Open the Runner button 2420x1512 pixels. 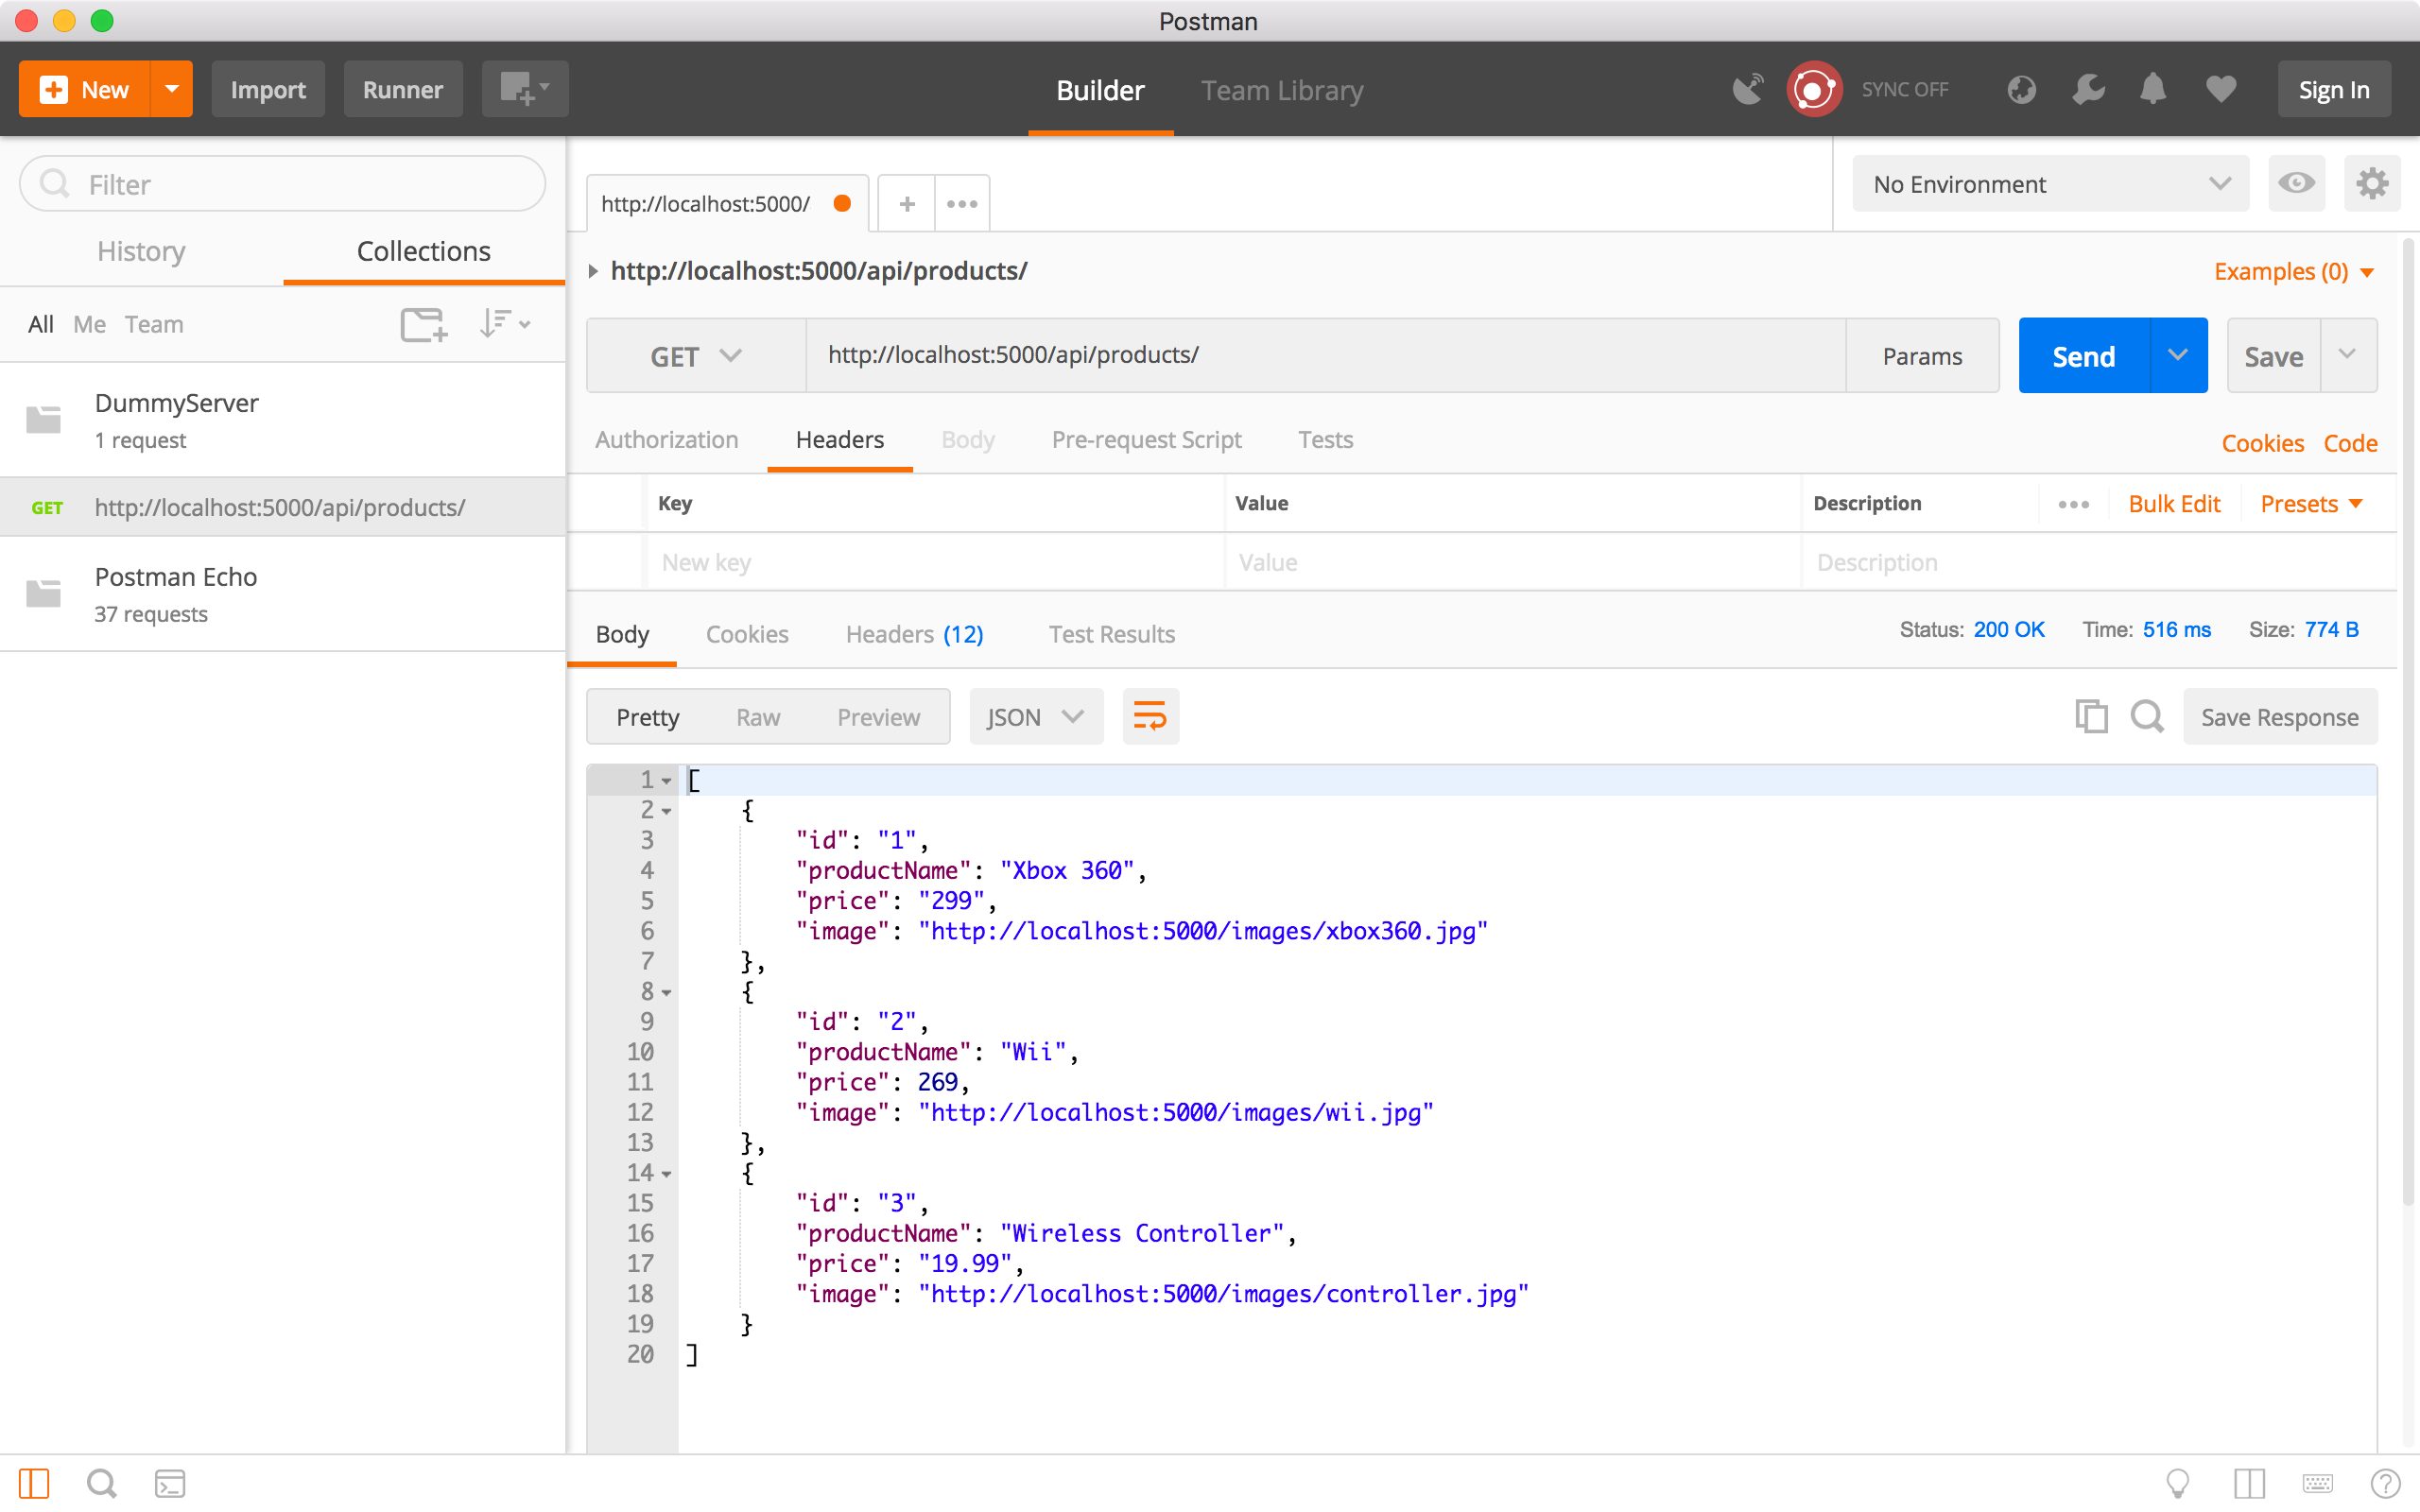tap(403, 89)
